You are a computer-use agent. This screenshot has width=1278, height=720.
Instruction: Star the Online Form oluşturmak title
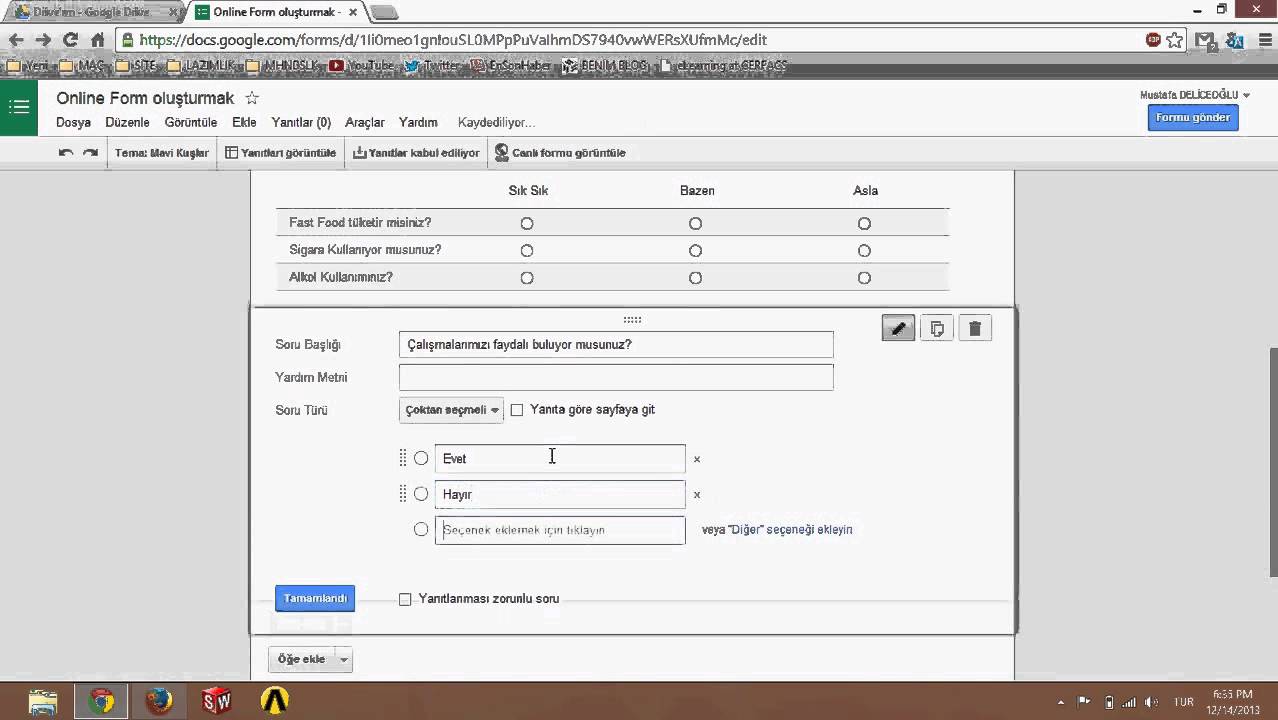[x=252, y=98]
